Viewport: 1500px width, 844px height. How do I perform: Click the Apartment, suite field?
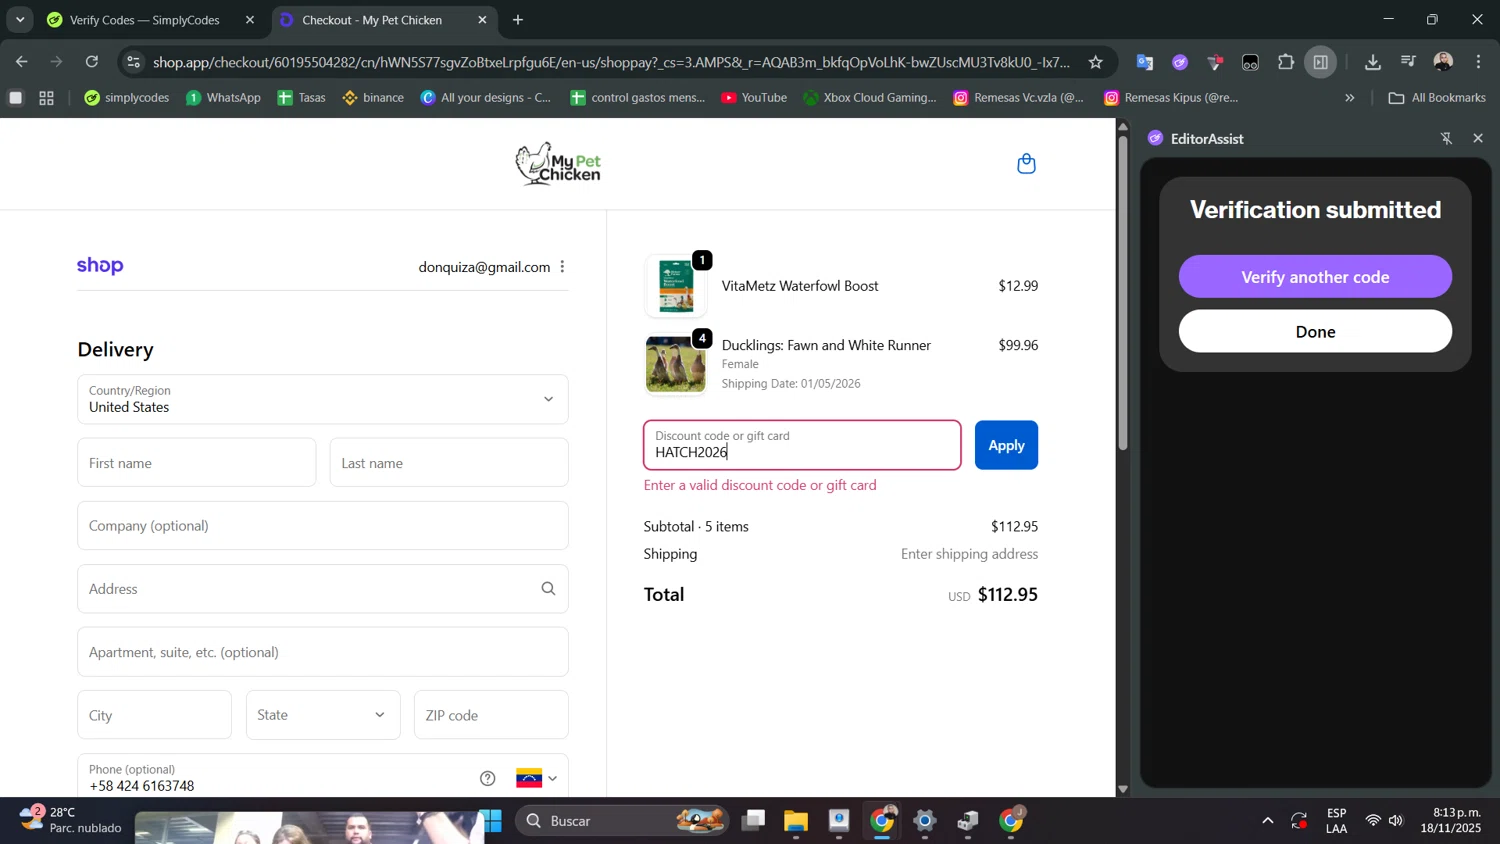pyautogui.click(x=323, y=652)
